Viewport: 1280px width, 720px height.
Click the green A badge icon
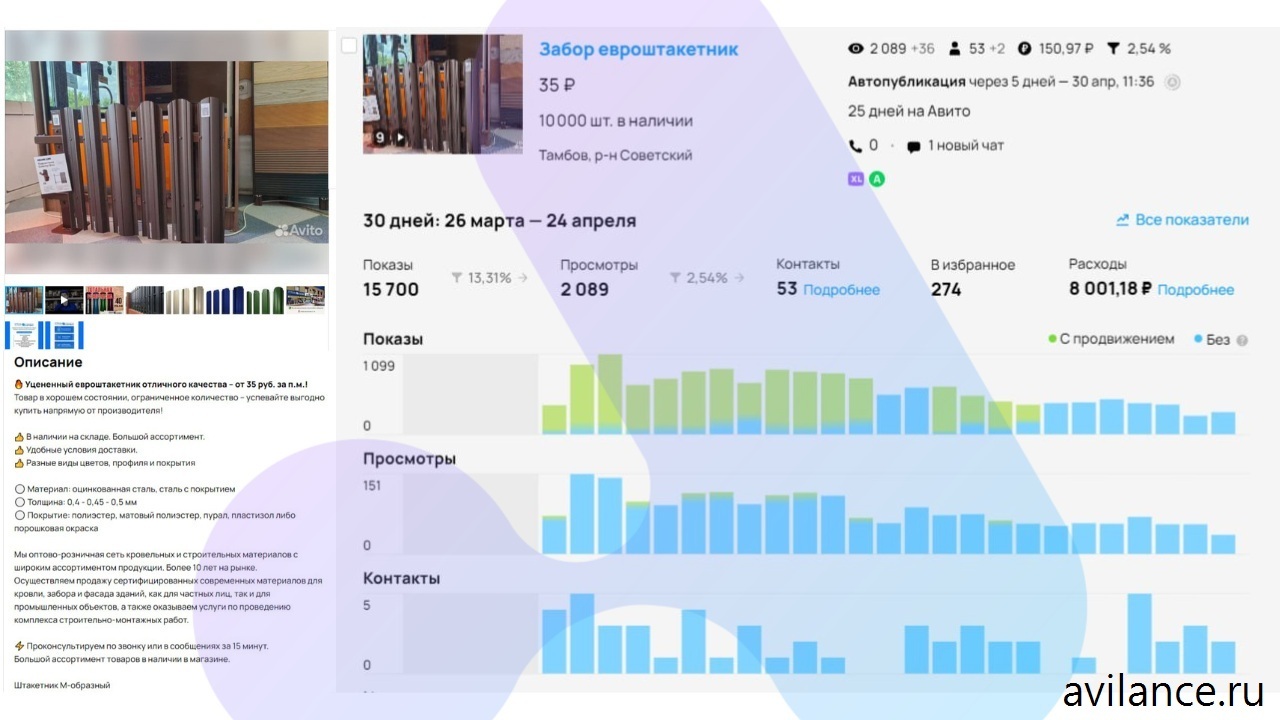tap(877, 179)
